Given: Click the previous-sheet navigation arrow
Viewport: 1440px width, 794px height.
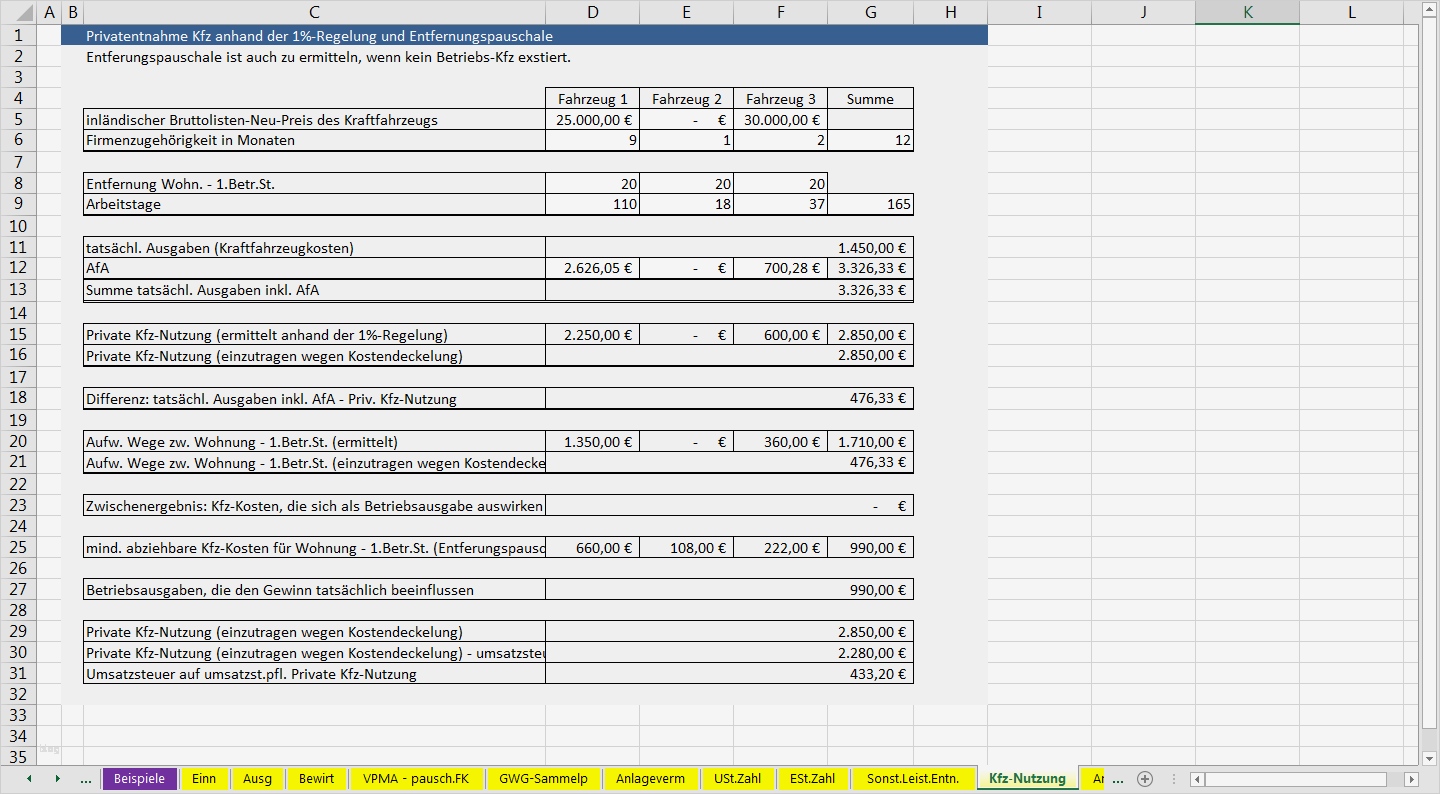Looking at the screenshot, I should click(29, 778).
